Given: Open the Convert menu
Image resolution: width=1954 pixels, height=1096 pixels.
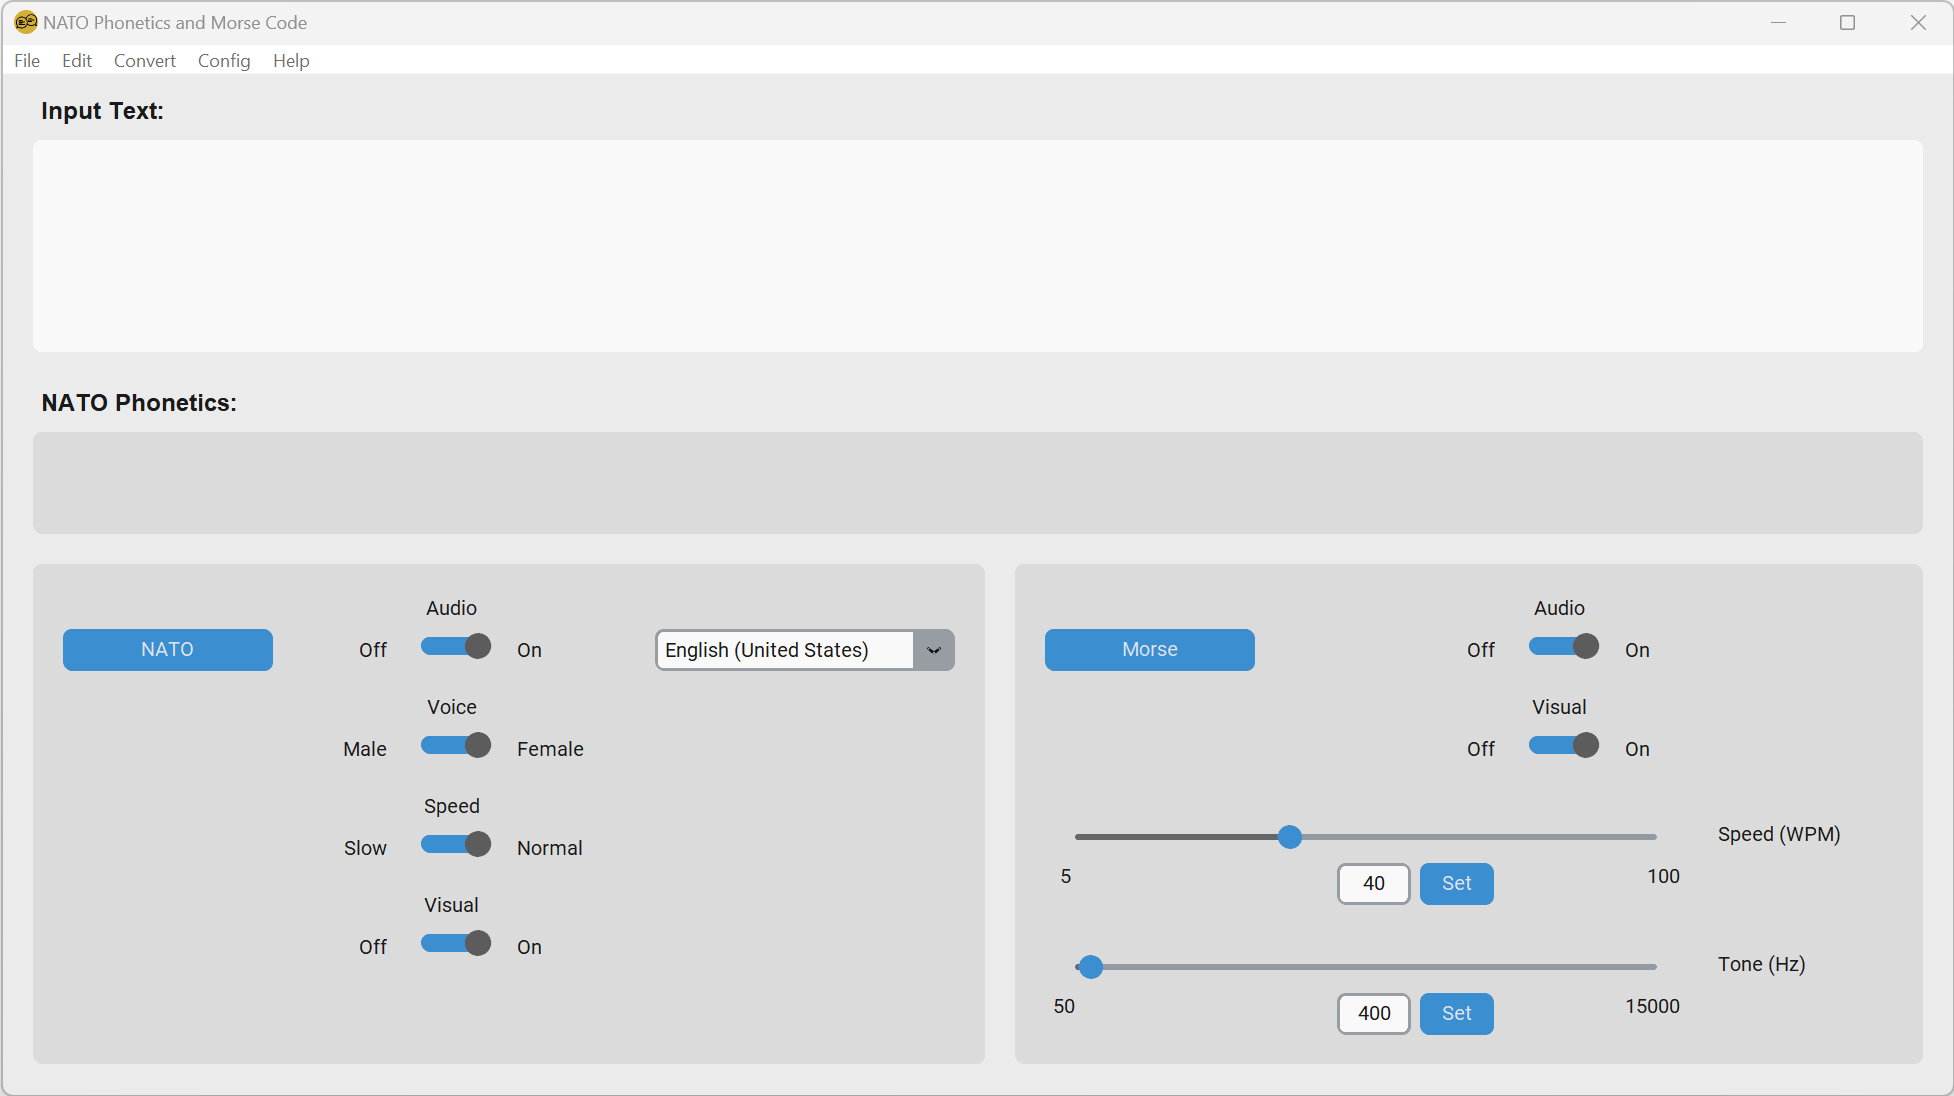Looking at the screenshot, I should (144, 61).
